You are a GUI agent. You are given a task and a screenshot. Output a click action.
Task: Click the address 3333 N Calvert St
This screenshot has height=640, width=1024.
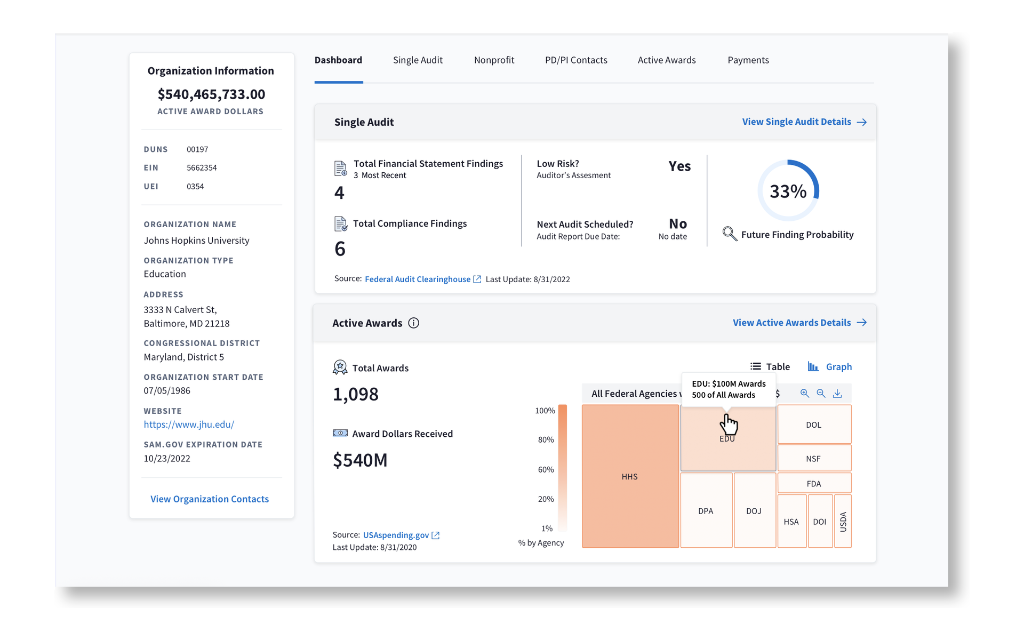[x=180, y=310]
